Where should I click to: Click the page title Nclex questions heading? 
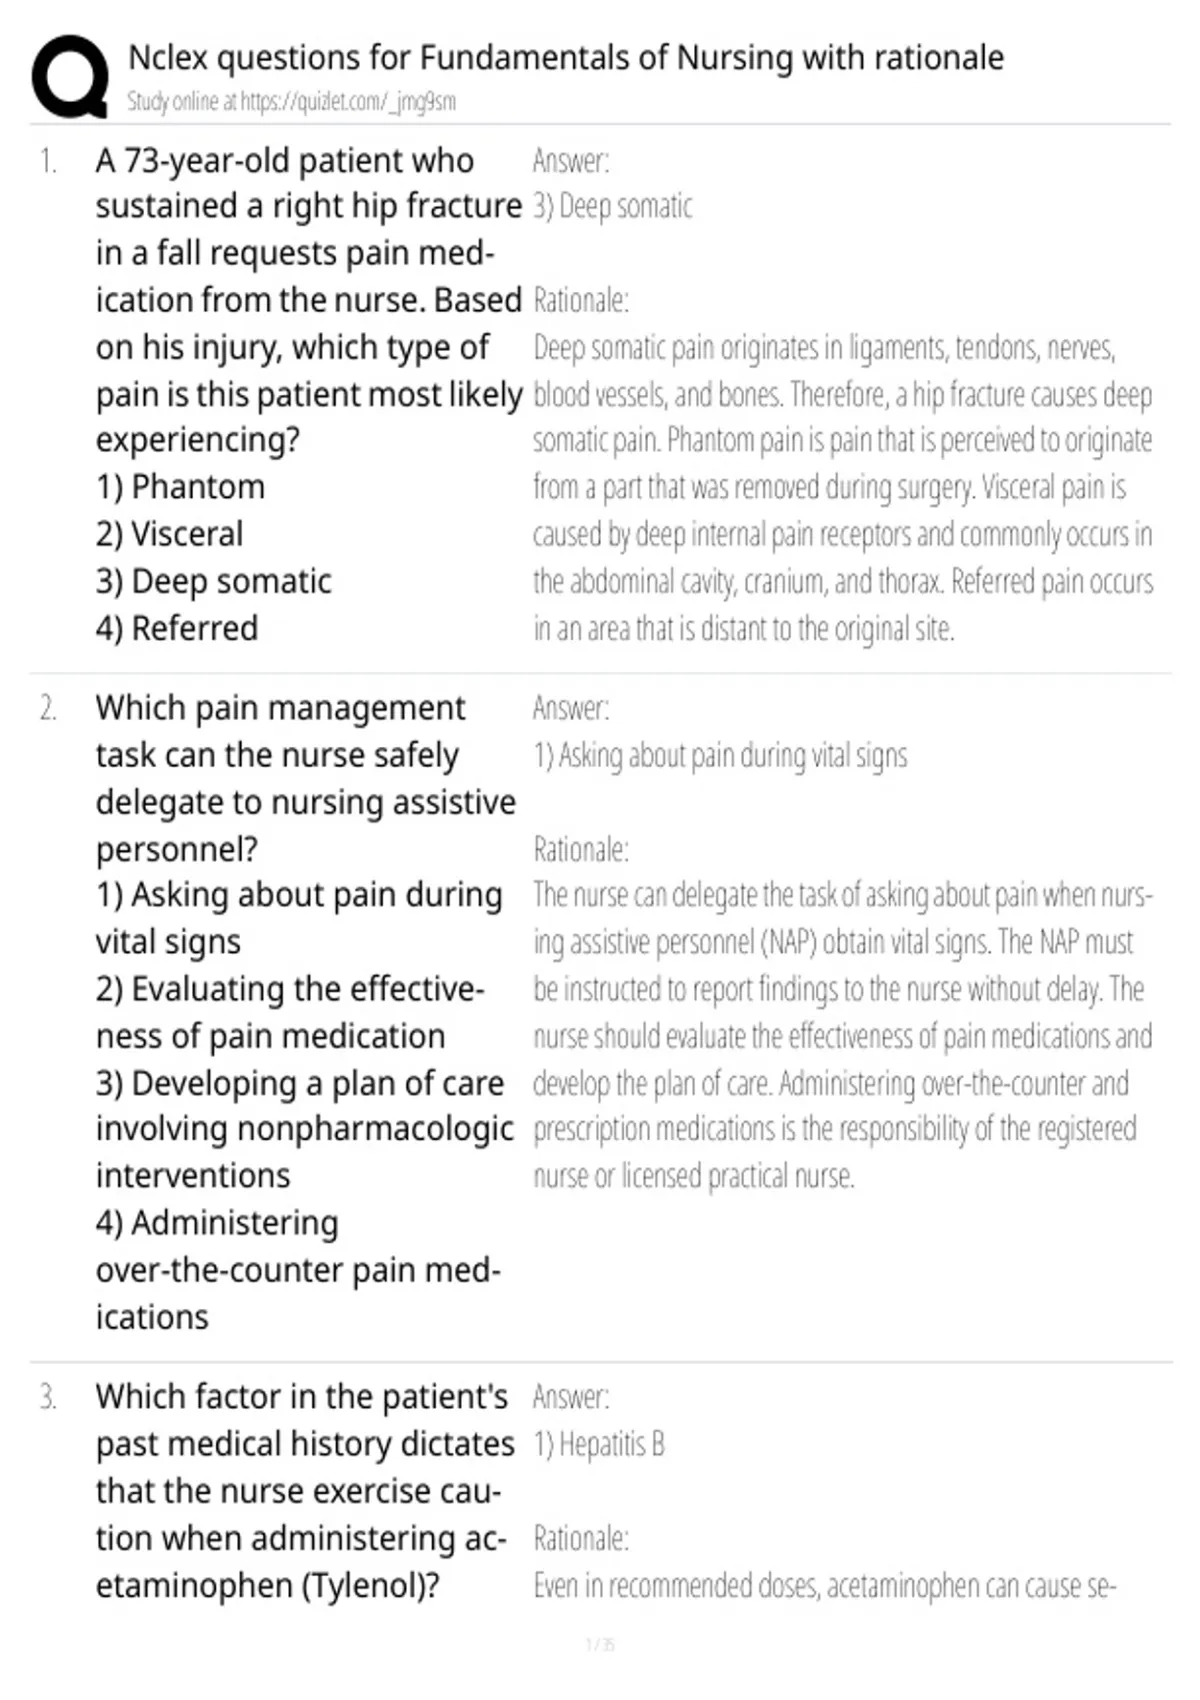click(566, 58)
